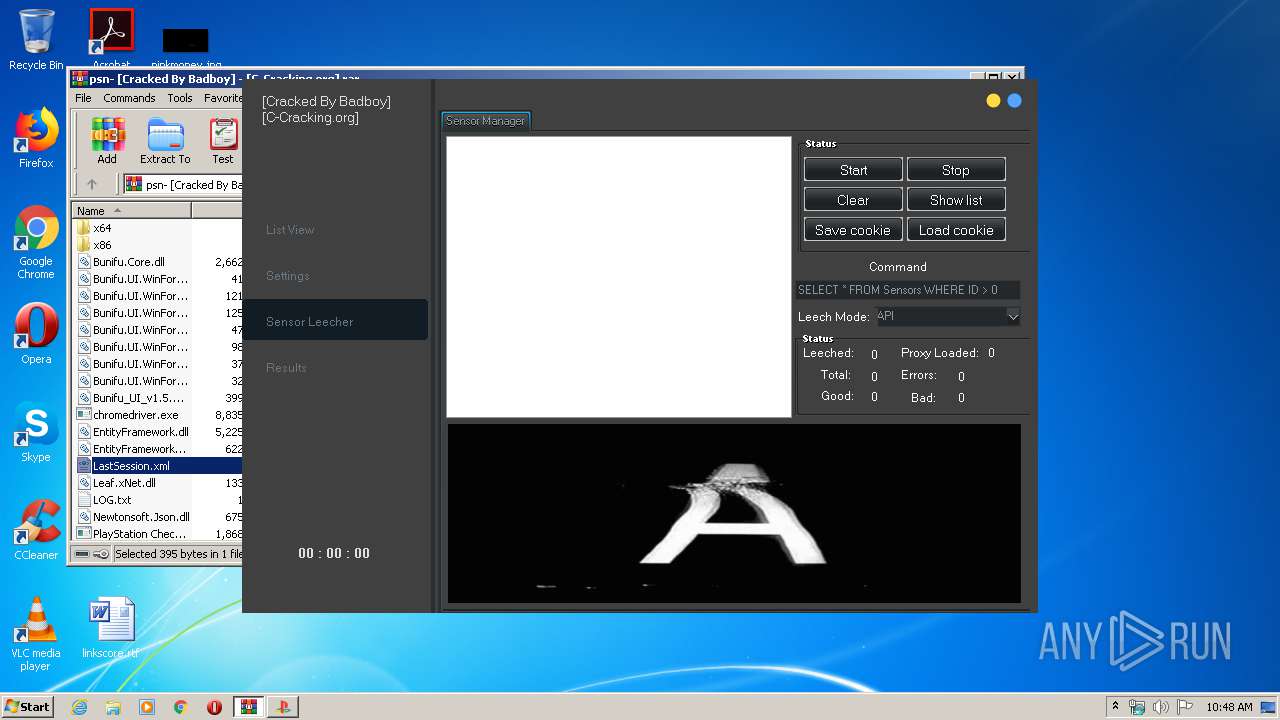1280x720 pixels.
Task: Open the Recycle Bin desktop icon
Action: point(36,40)
